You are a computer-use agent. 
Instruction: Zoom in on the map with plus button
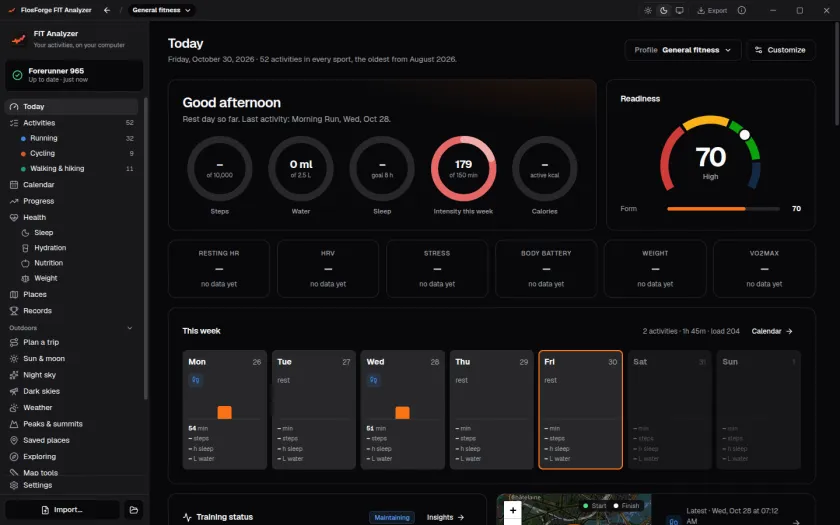click(513, 510)
